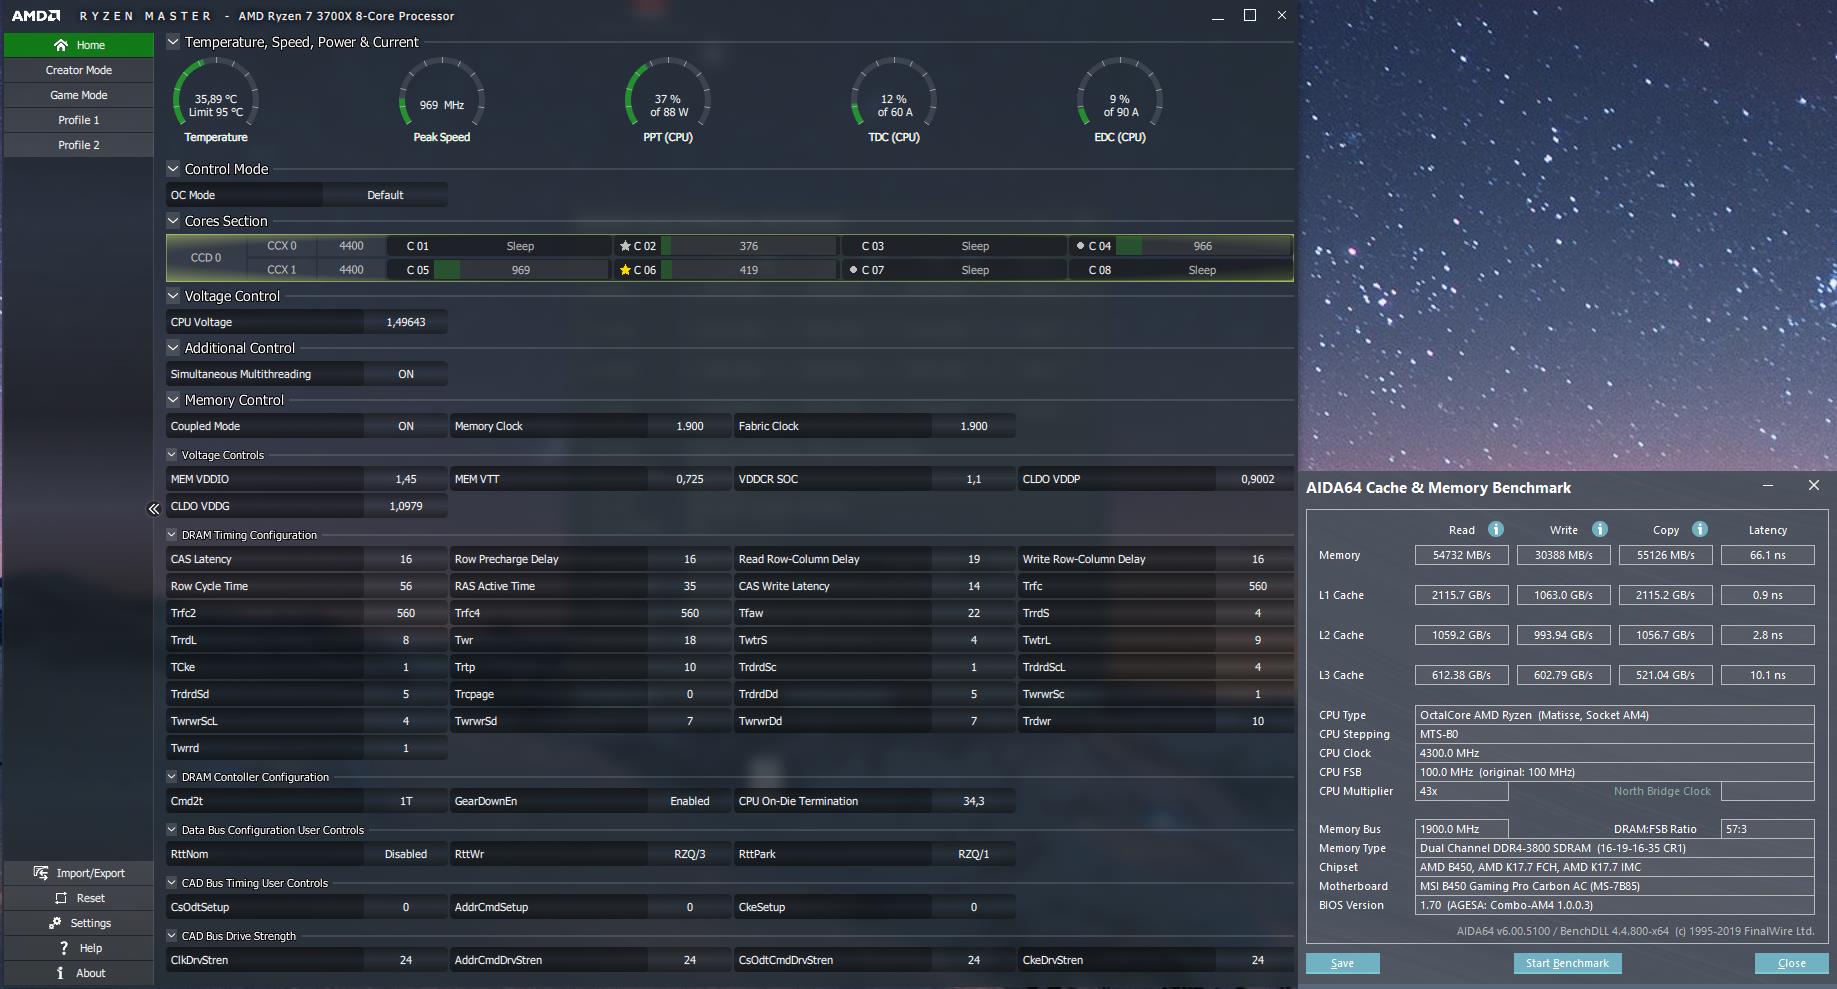Click the Copy info icon in AIDA64
The image size is (1837, 989).
tap(1700, 529)
